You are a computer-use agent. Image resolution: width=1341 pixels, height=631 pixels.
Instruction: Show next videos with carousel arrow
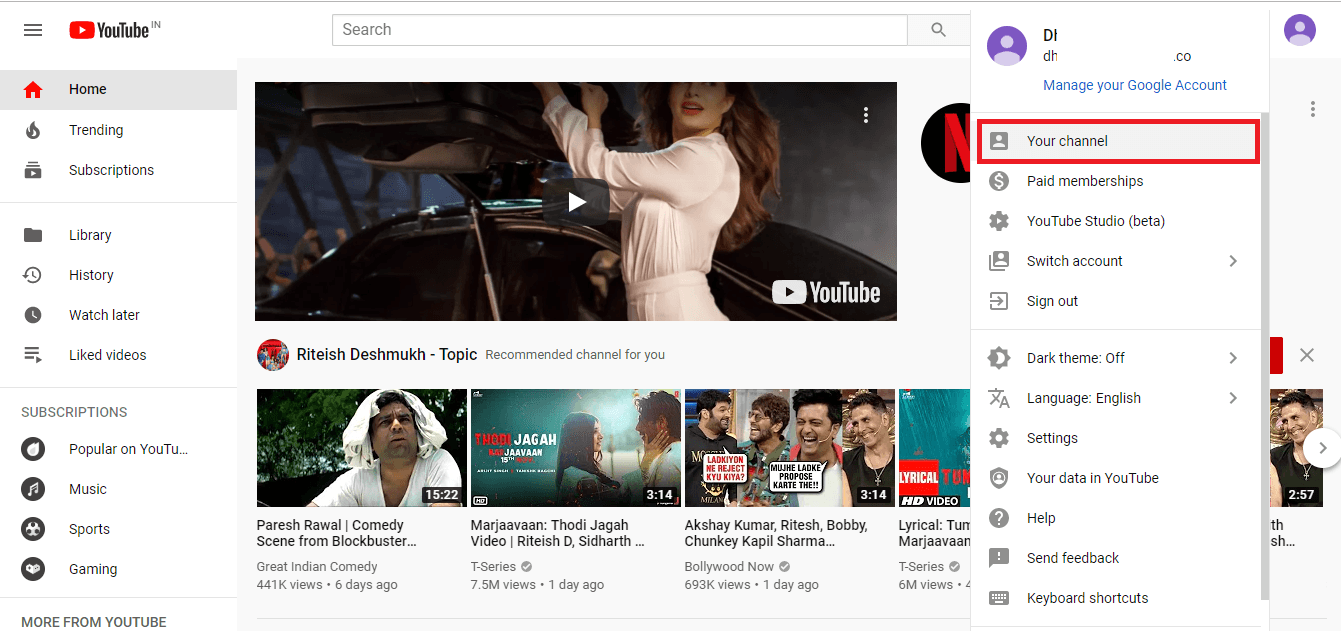pos(1322,448)
